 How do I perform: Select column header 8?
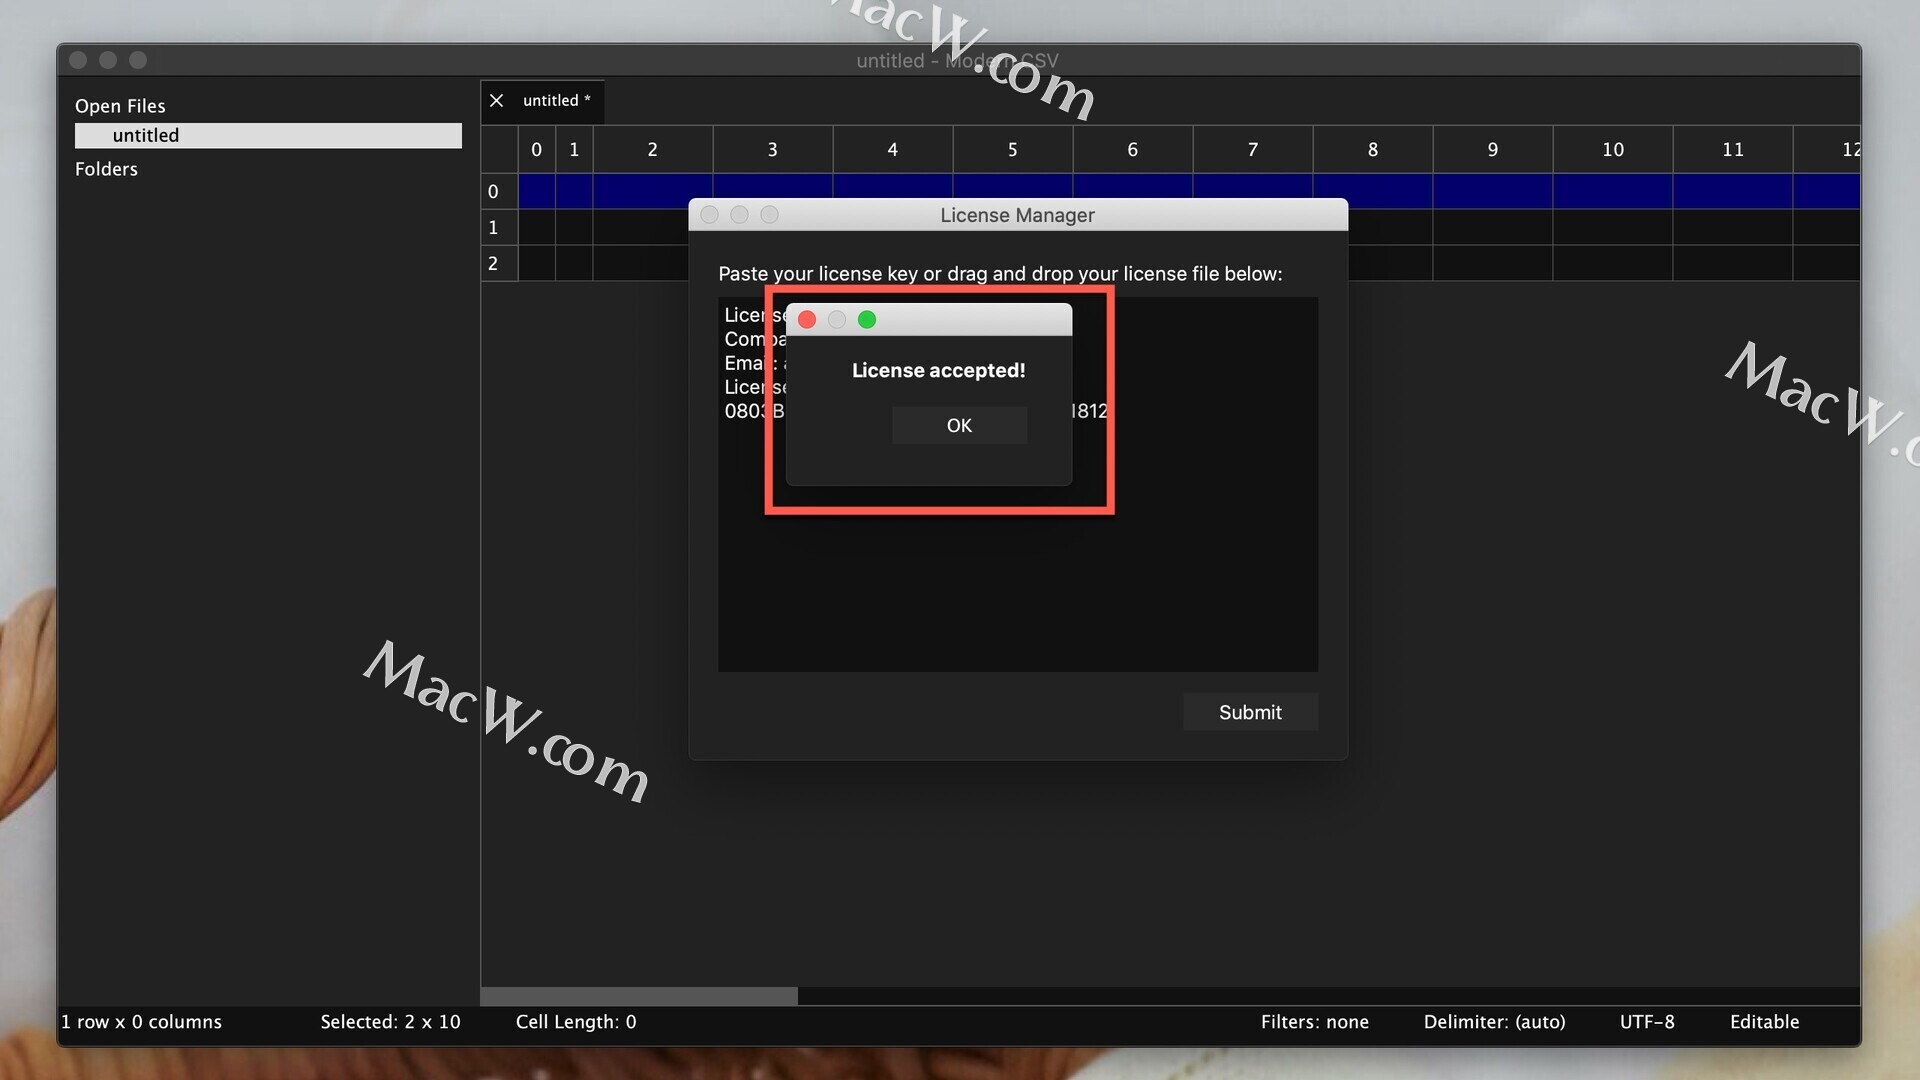point(1373,149)
